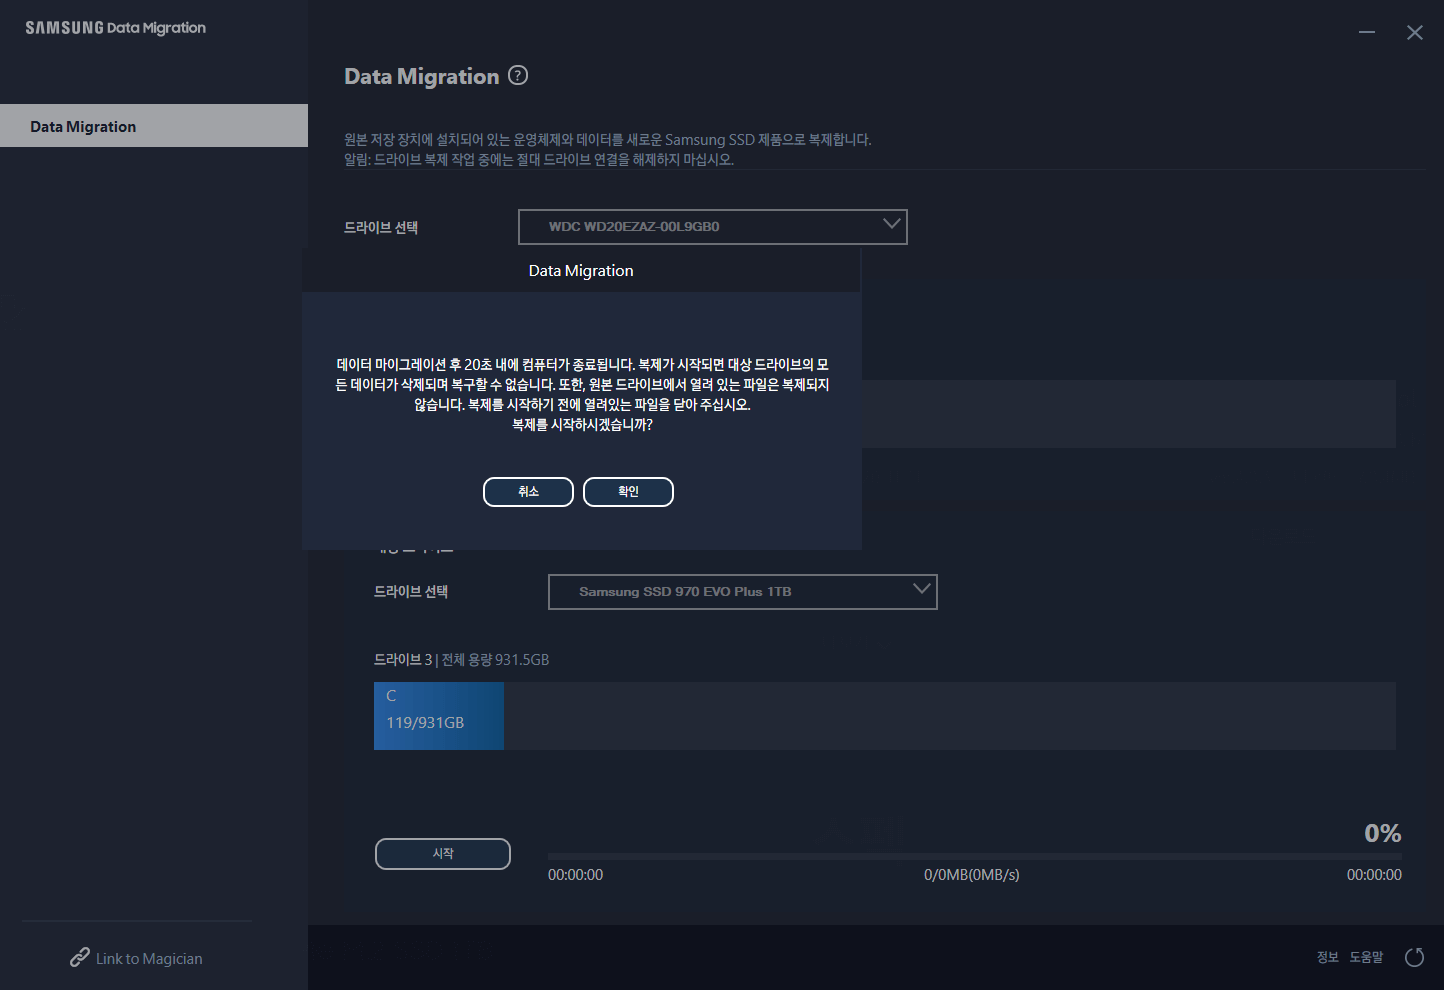Viewport: 1444px width, 990px height.
Task: Expand the target drive list with its chevron
Action: [922, 589]
